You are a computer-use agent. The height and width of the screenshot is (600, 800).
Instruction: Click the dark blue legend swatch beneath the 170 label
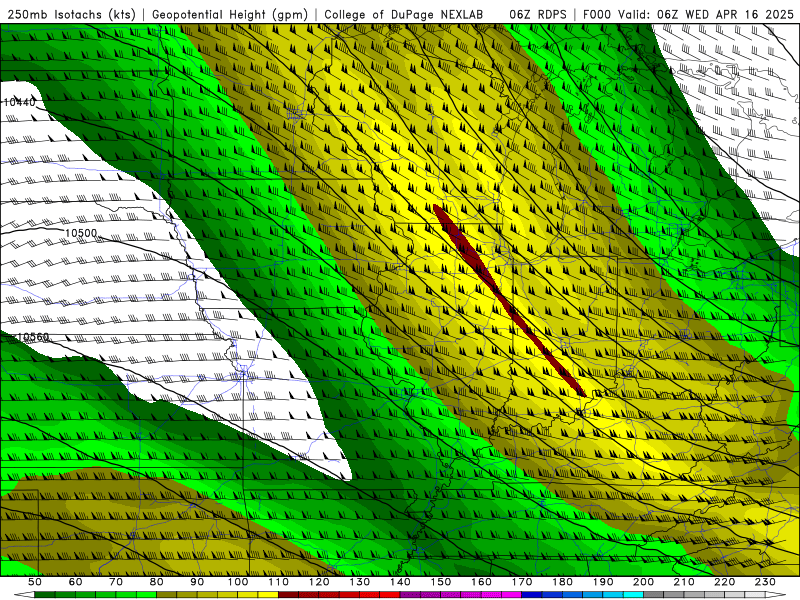(532, 595)
